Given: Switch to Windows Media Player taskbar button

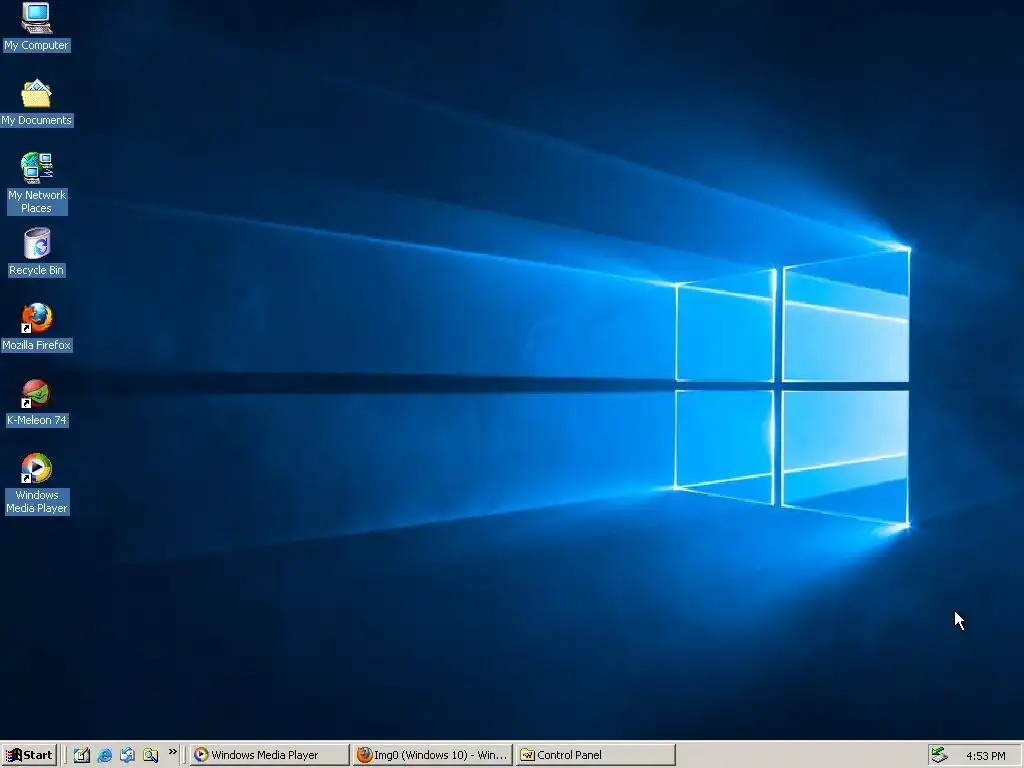Looking at the screenshot, I should click(x=270, y=755).
